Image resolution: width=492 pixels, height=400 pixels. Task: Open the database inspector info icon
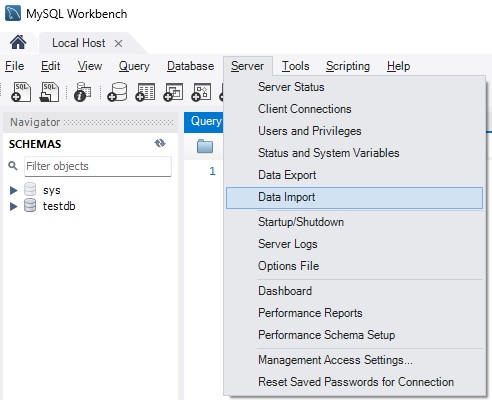coord(82,92)
